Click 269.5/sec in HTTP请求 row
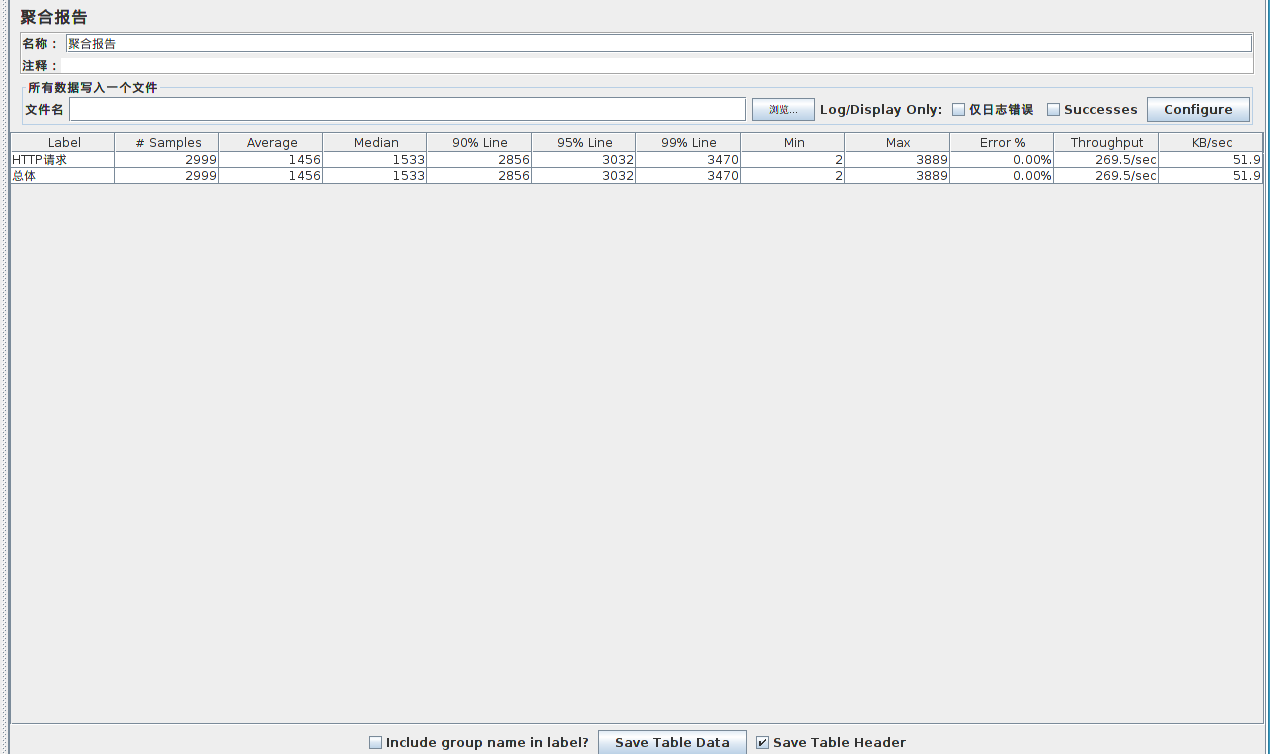Viewport: 1270px width, 754px height. point(1106,159)
